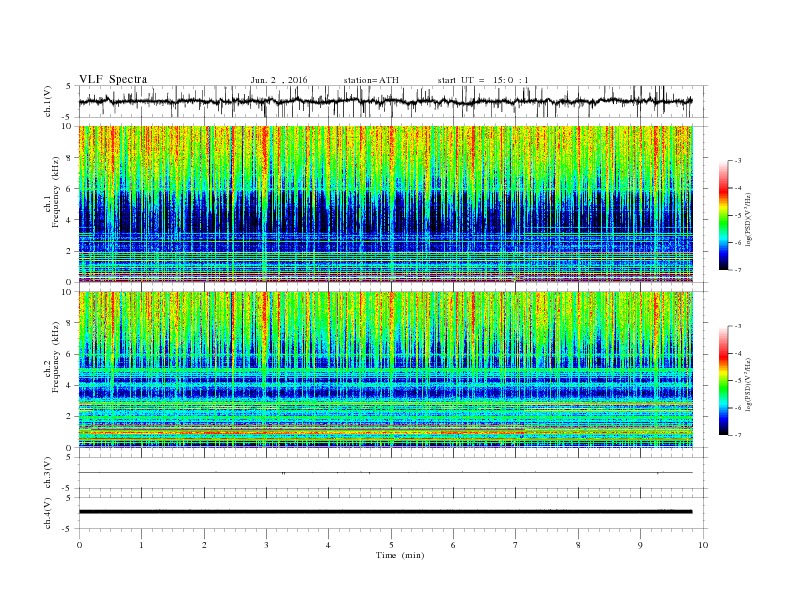The height and width of the screenshot is (612, 792).
Task: Click time axis tick label "10" at bottom
Action: click(x=703, y=545)
